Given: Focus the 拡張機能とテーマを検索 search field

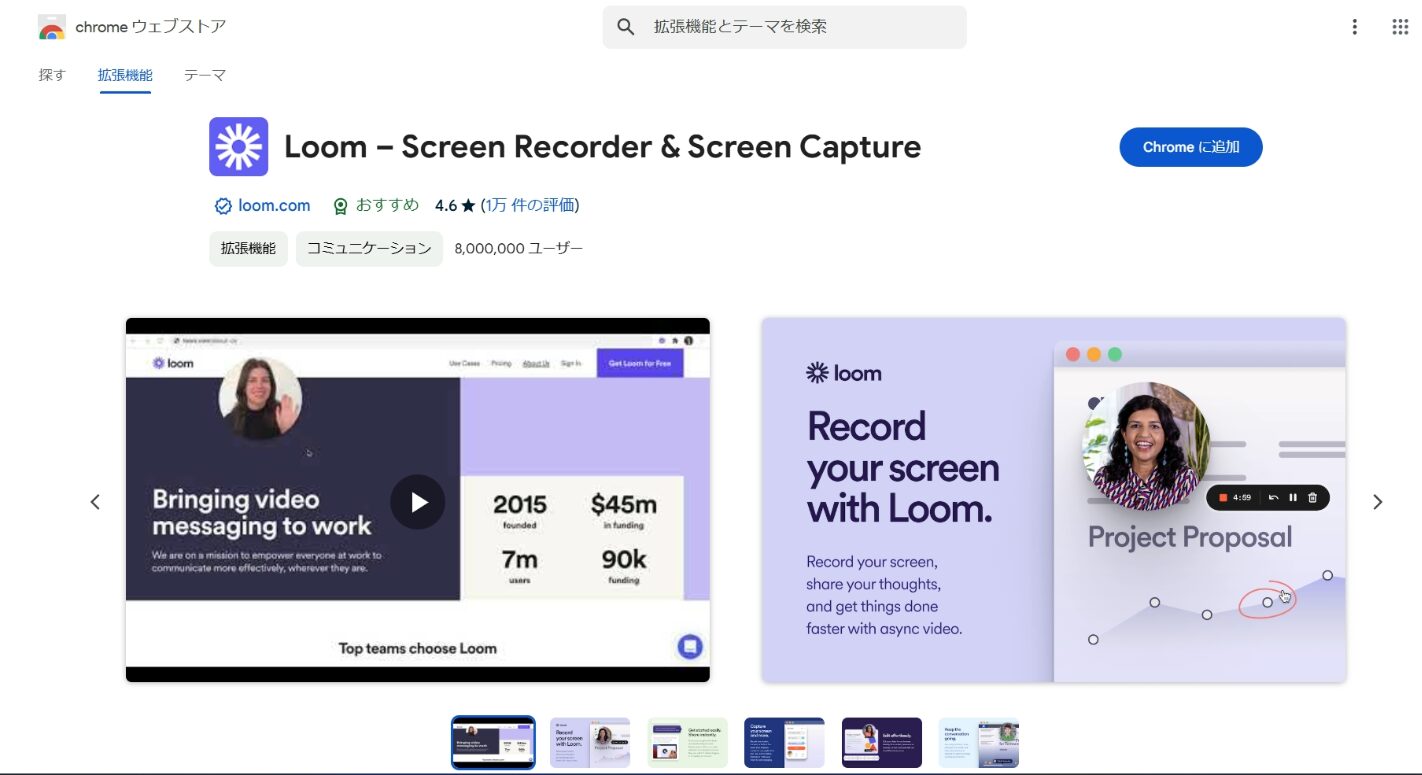Looking at the screenshot, I should 785,27.
